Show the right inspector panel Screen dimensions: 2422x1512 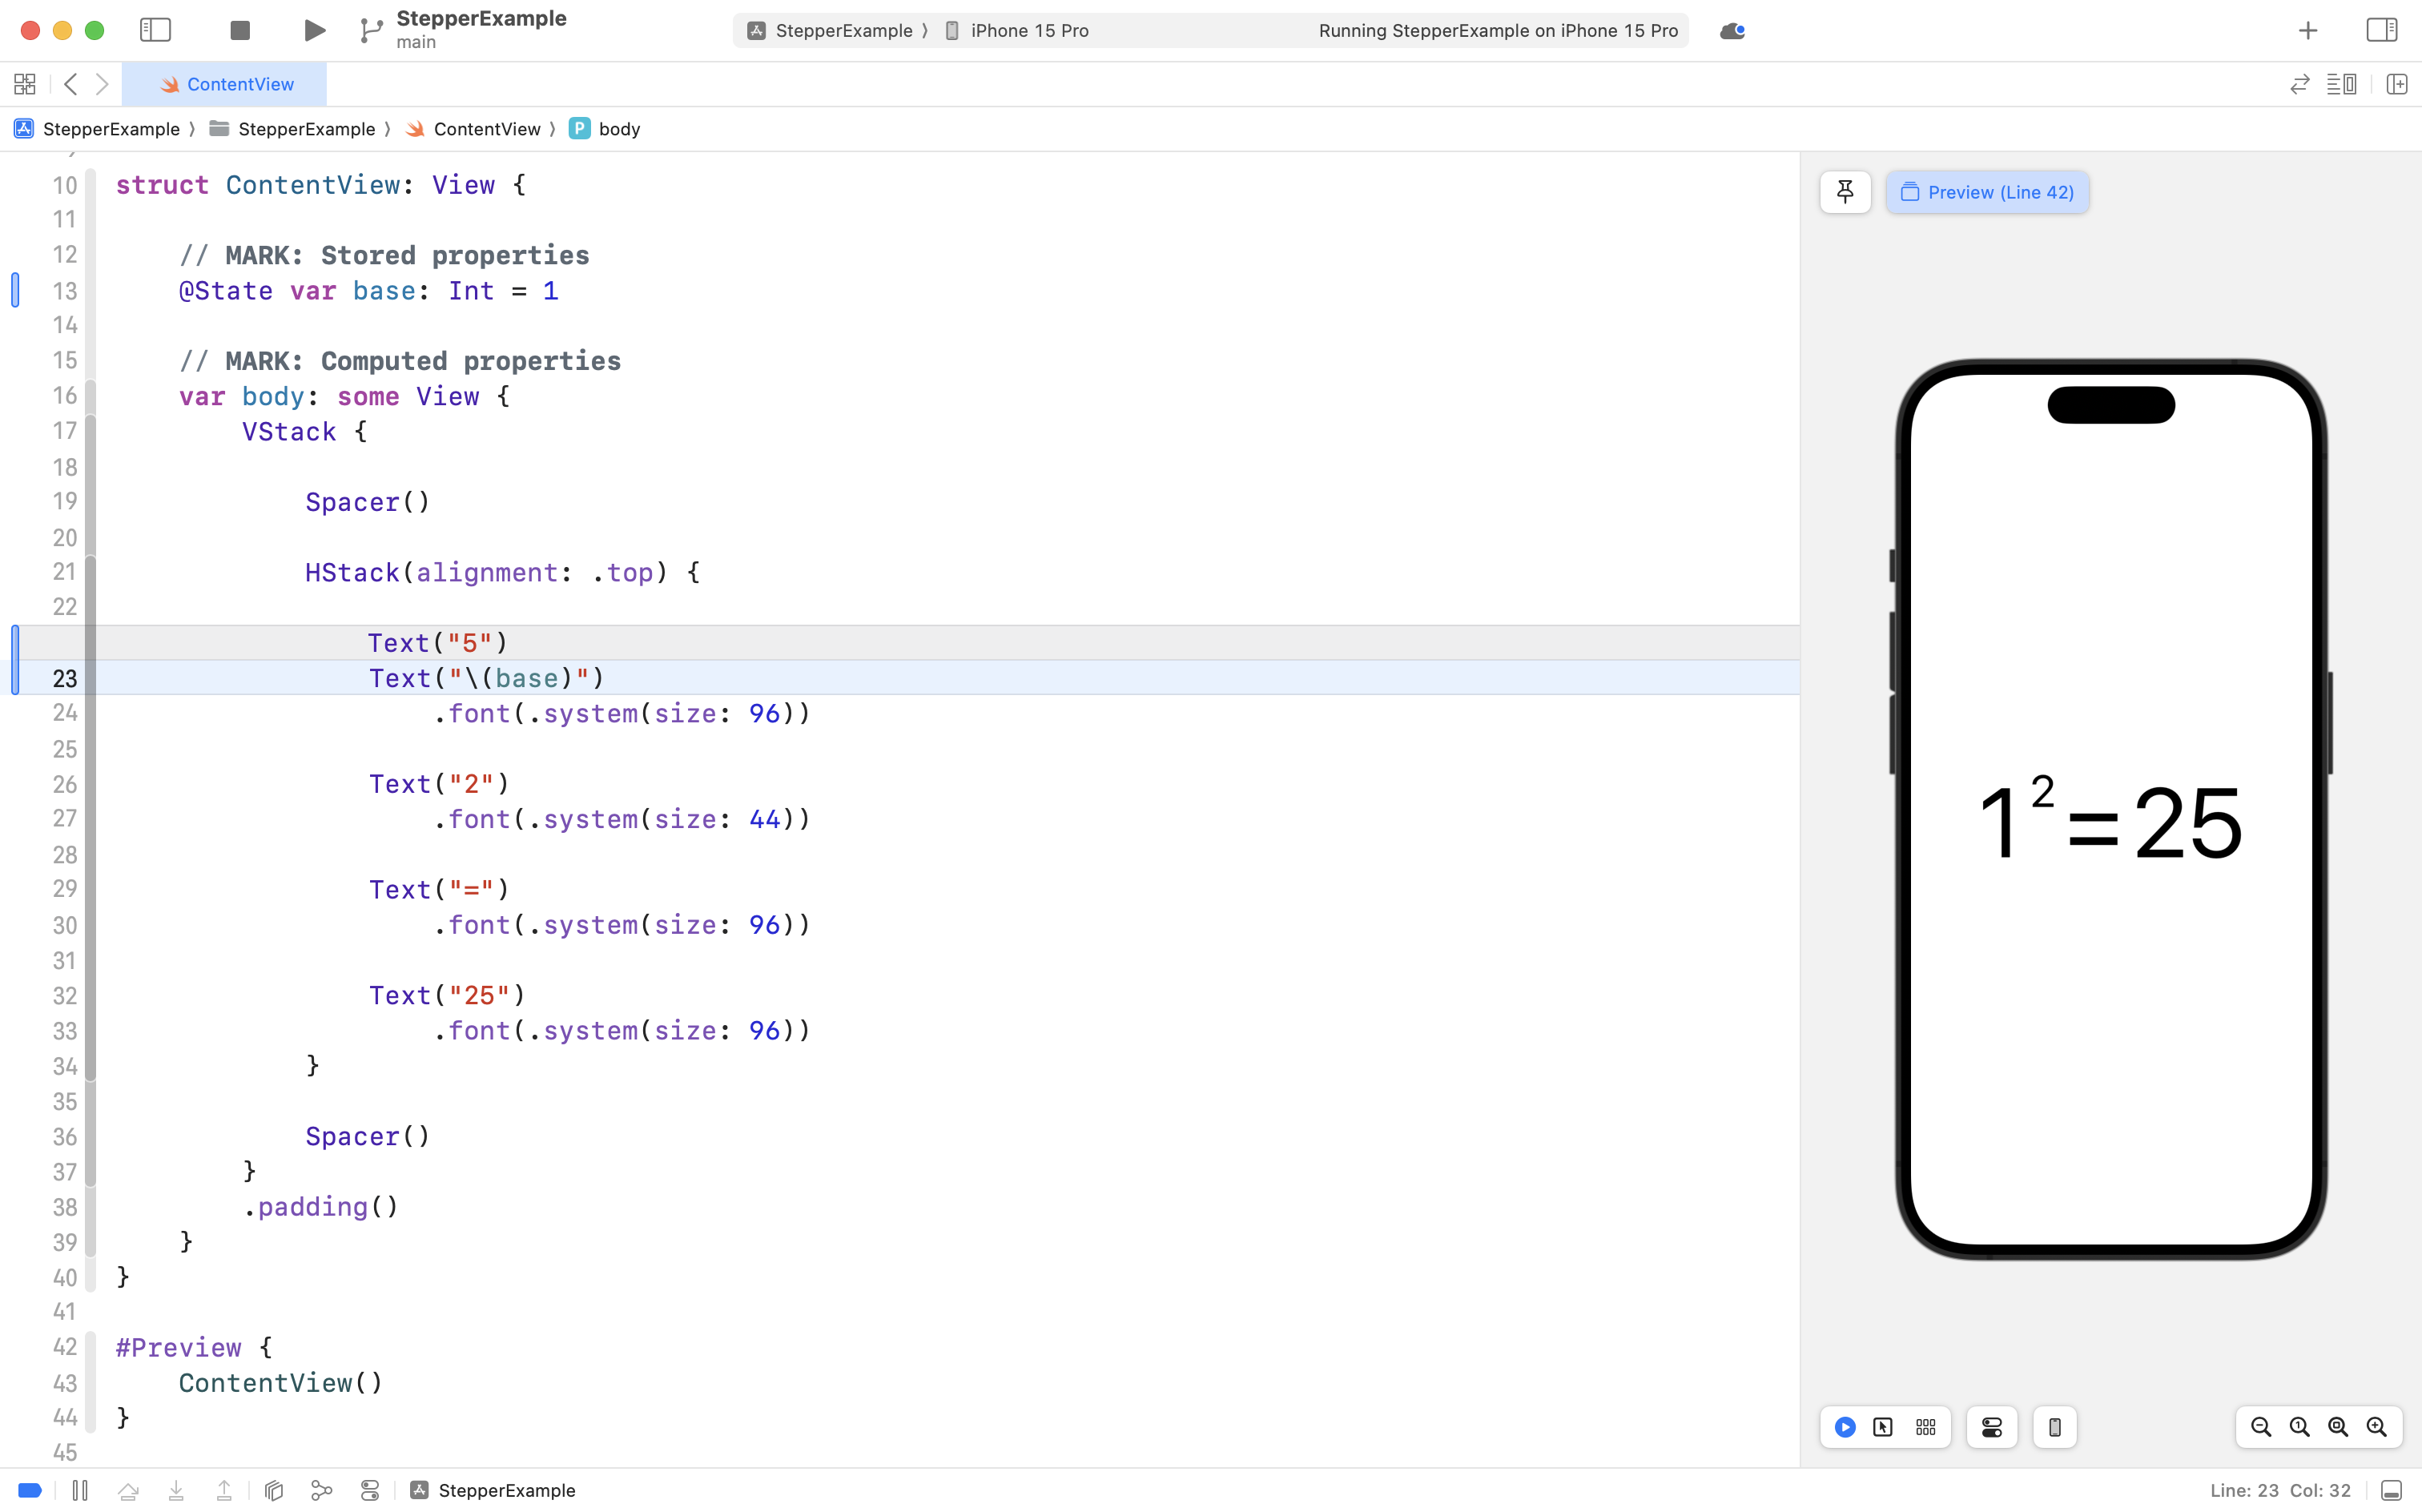coord(2383,30)
